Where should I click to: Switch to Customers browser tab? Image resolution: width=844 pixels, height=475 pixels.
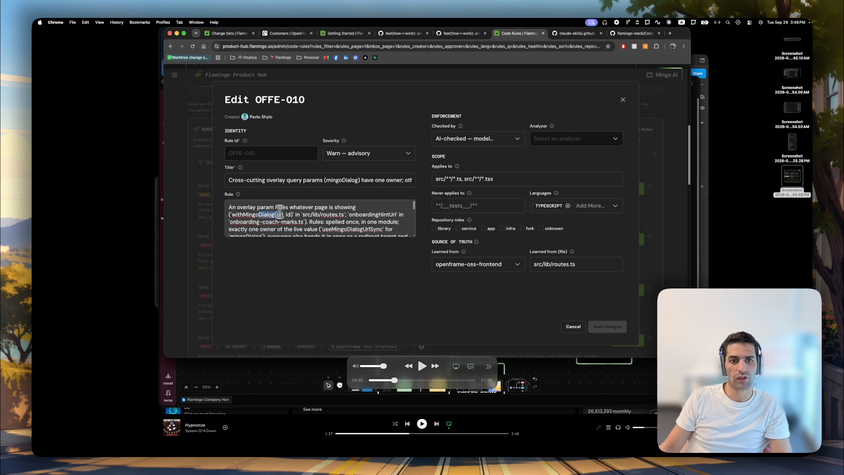(x=287, y=33)
